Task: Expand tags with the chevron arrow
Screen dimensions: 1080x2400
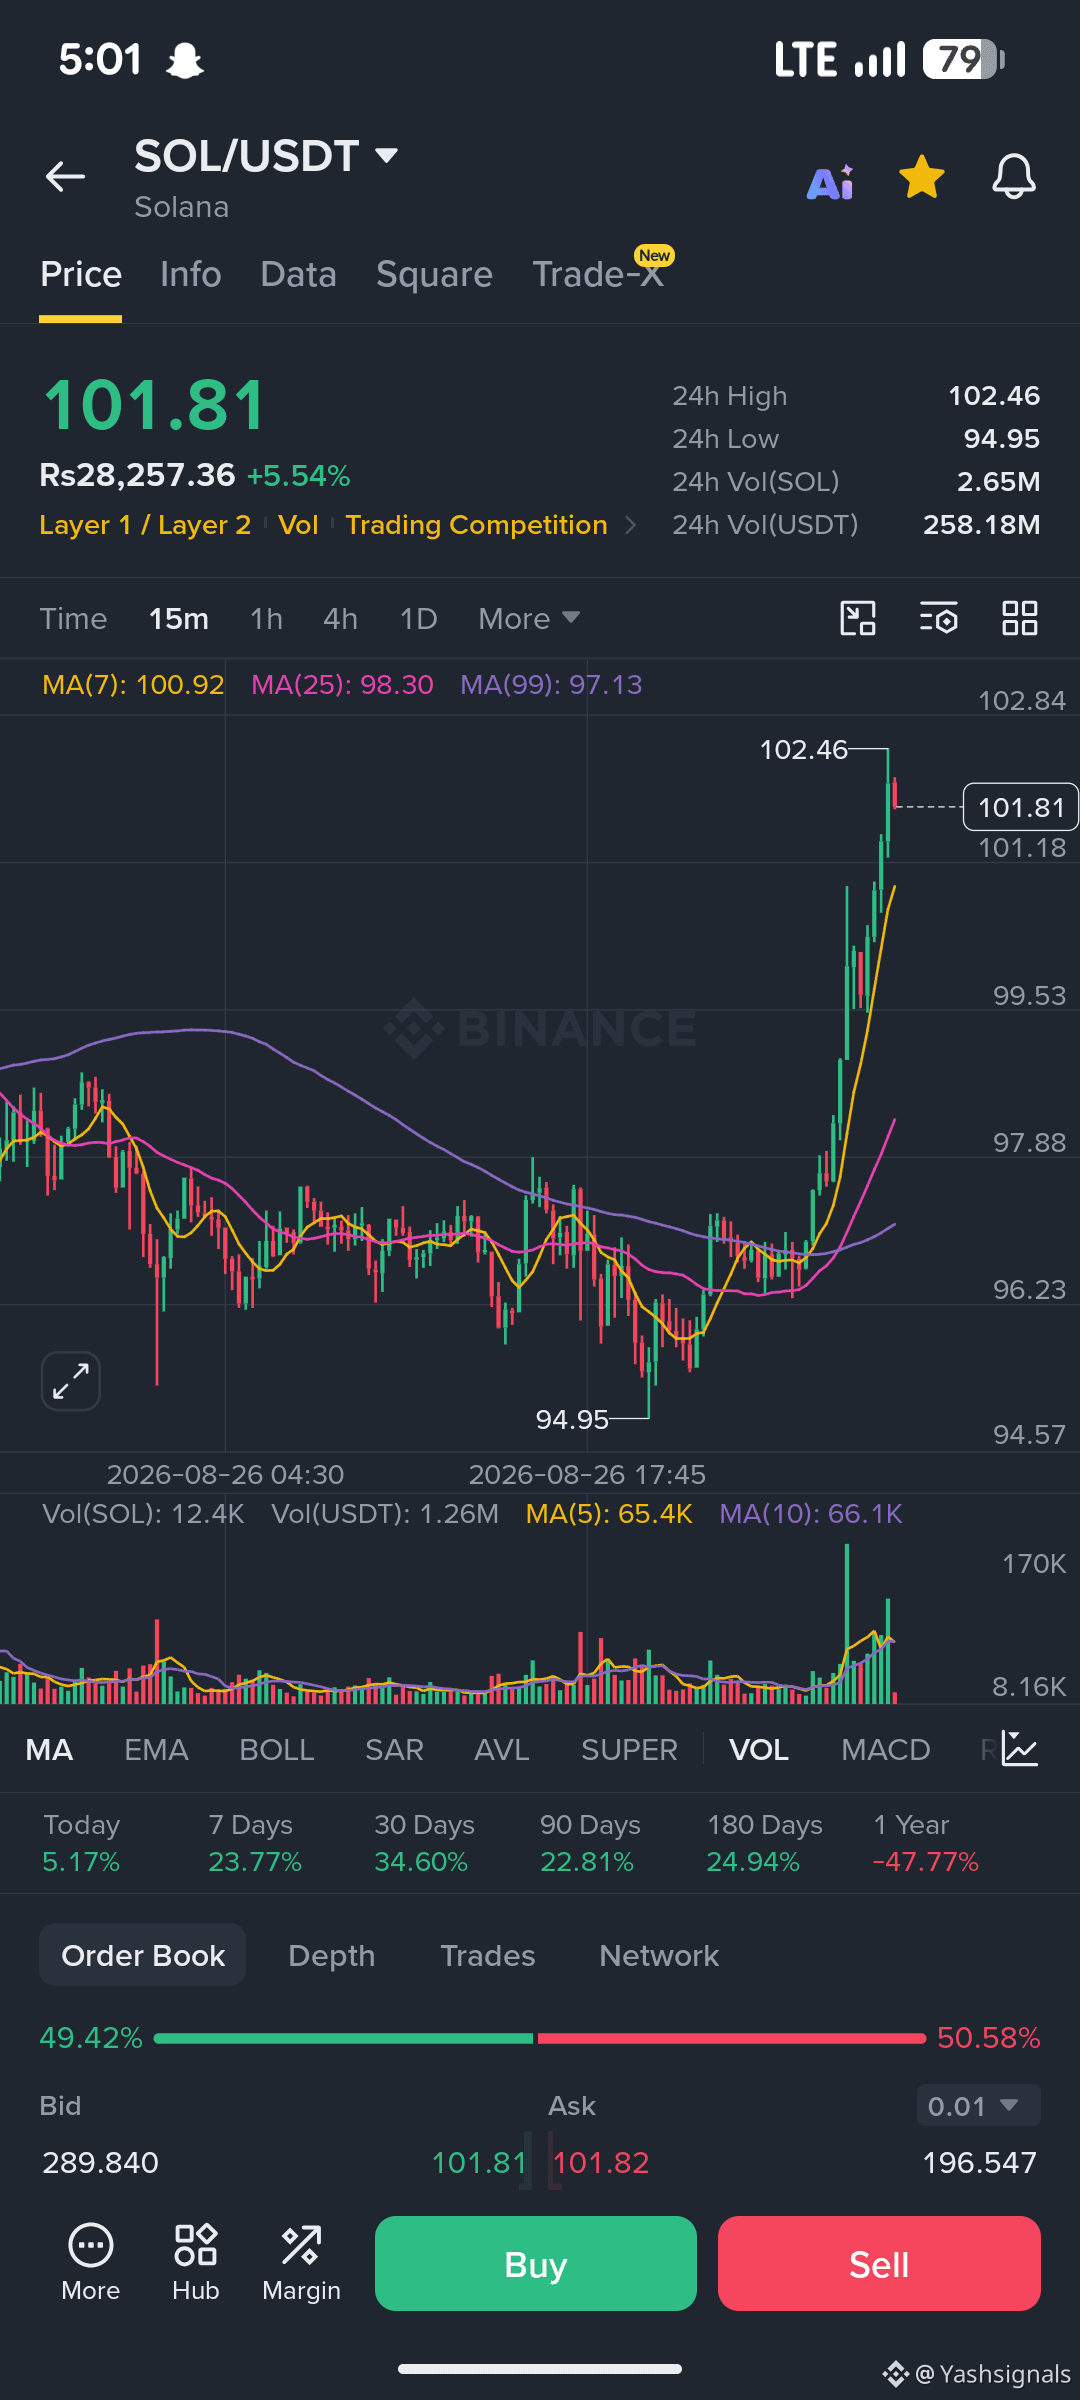Action: coord(630,525)
